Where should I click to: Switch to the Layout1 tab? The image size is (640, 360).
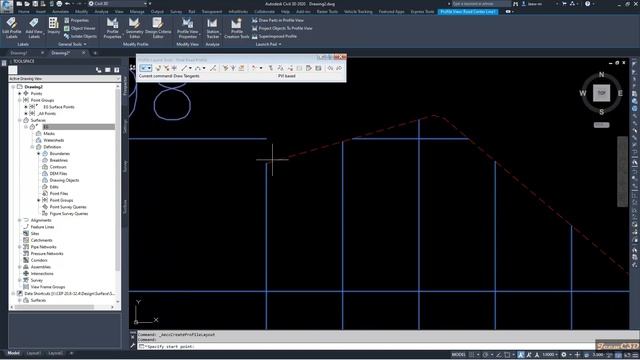[34, 353]
